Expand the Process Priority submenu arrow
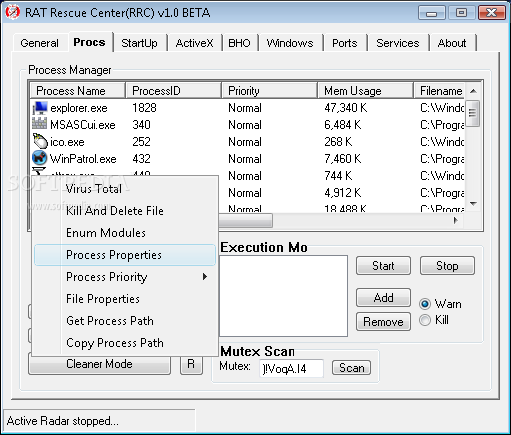 tap(205, 277)
